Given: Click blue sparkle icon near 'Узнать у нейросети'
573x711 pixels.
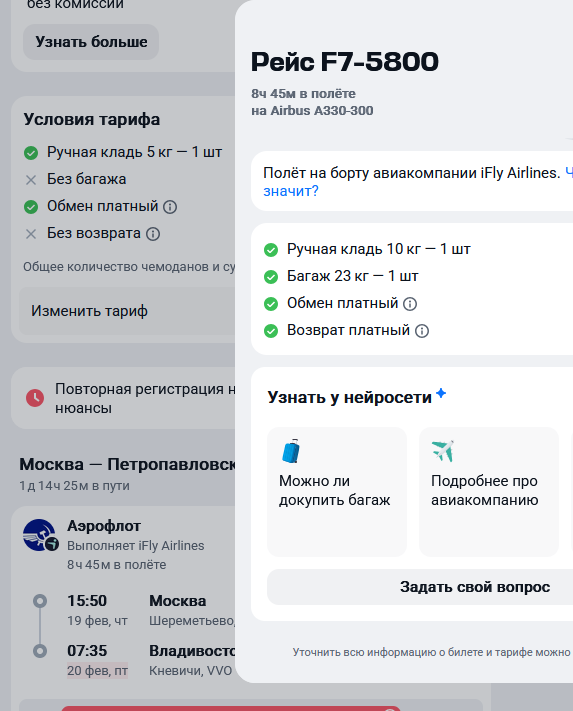Looking at the screenshot, I should tap(441, 393).
